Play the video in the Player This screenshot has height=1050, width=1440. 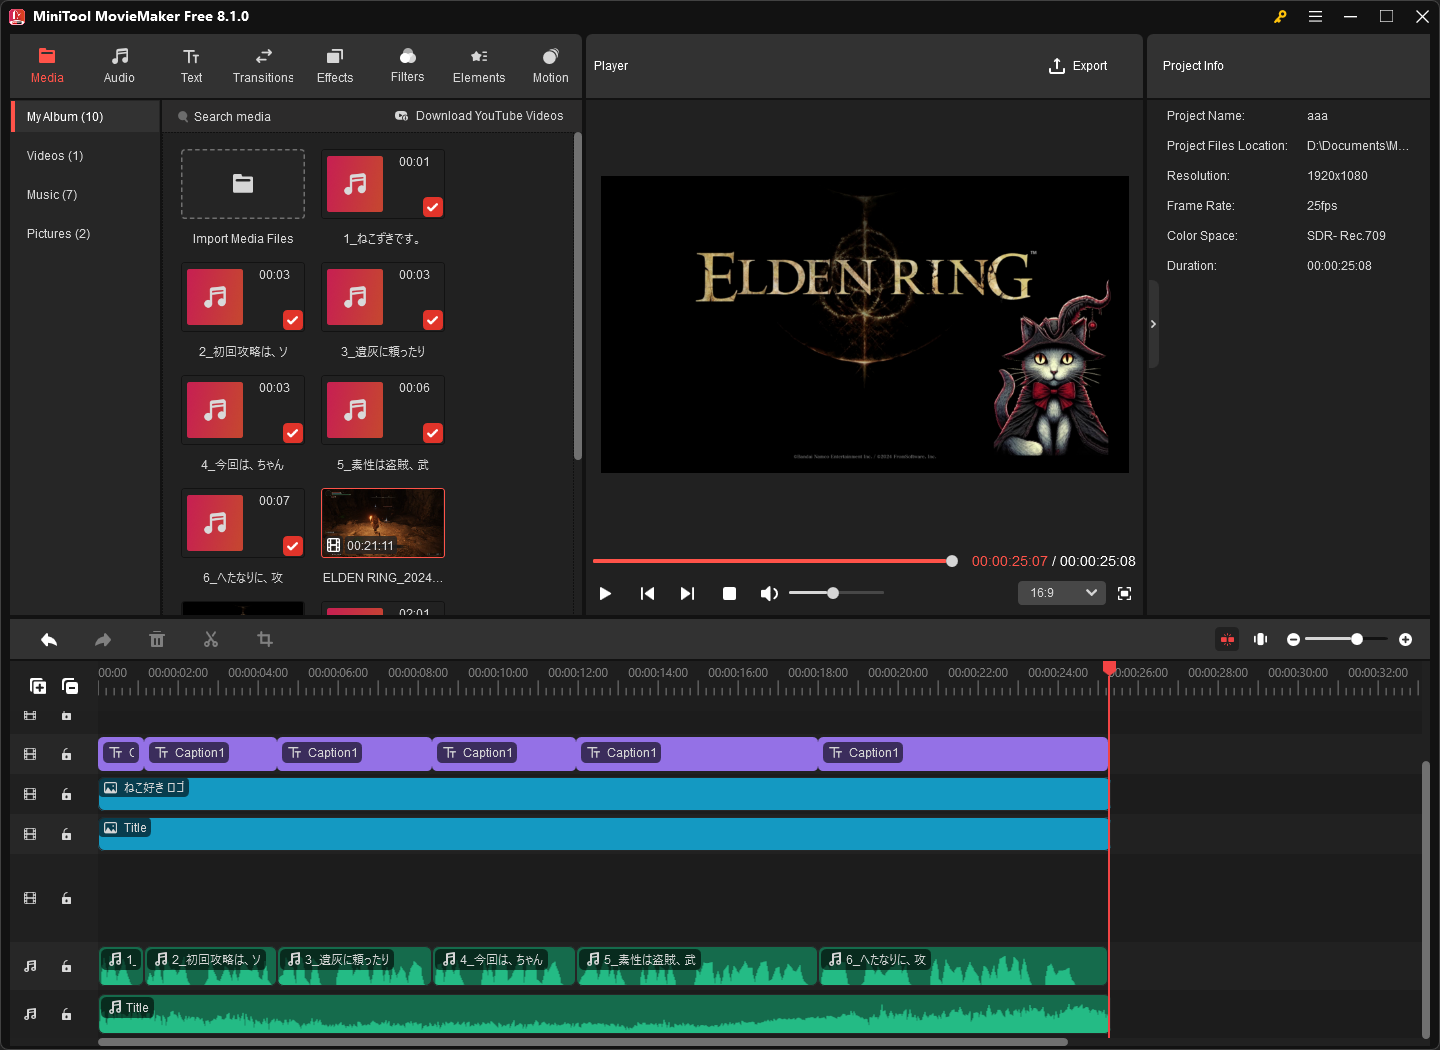(605, 594)
